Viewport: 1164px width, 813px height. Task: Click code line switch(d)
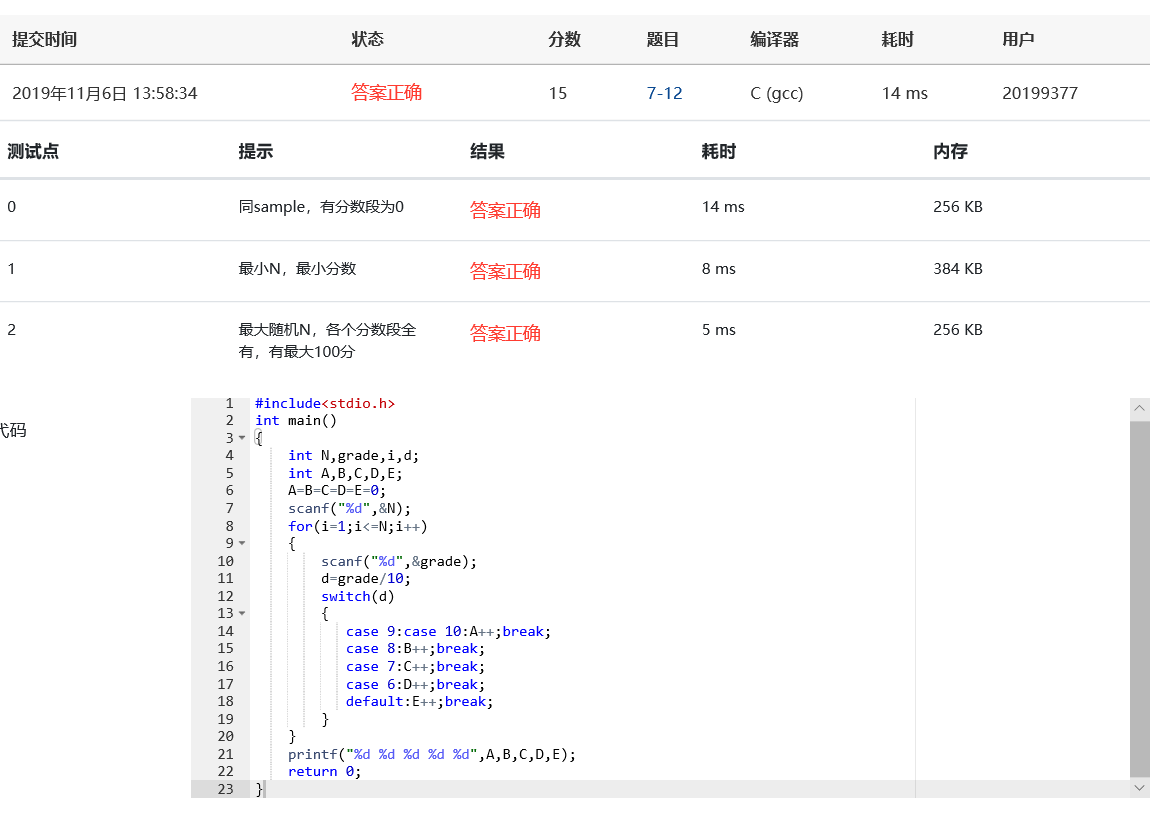tap(357, 596)
